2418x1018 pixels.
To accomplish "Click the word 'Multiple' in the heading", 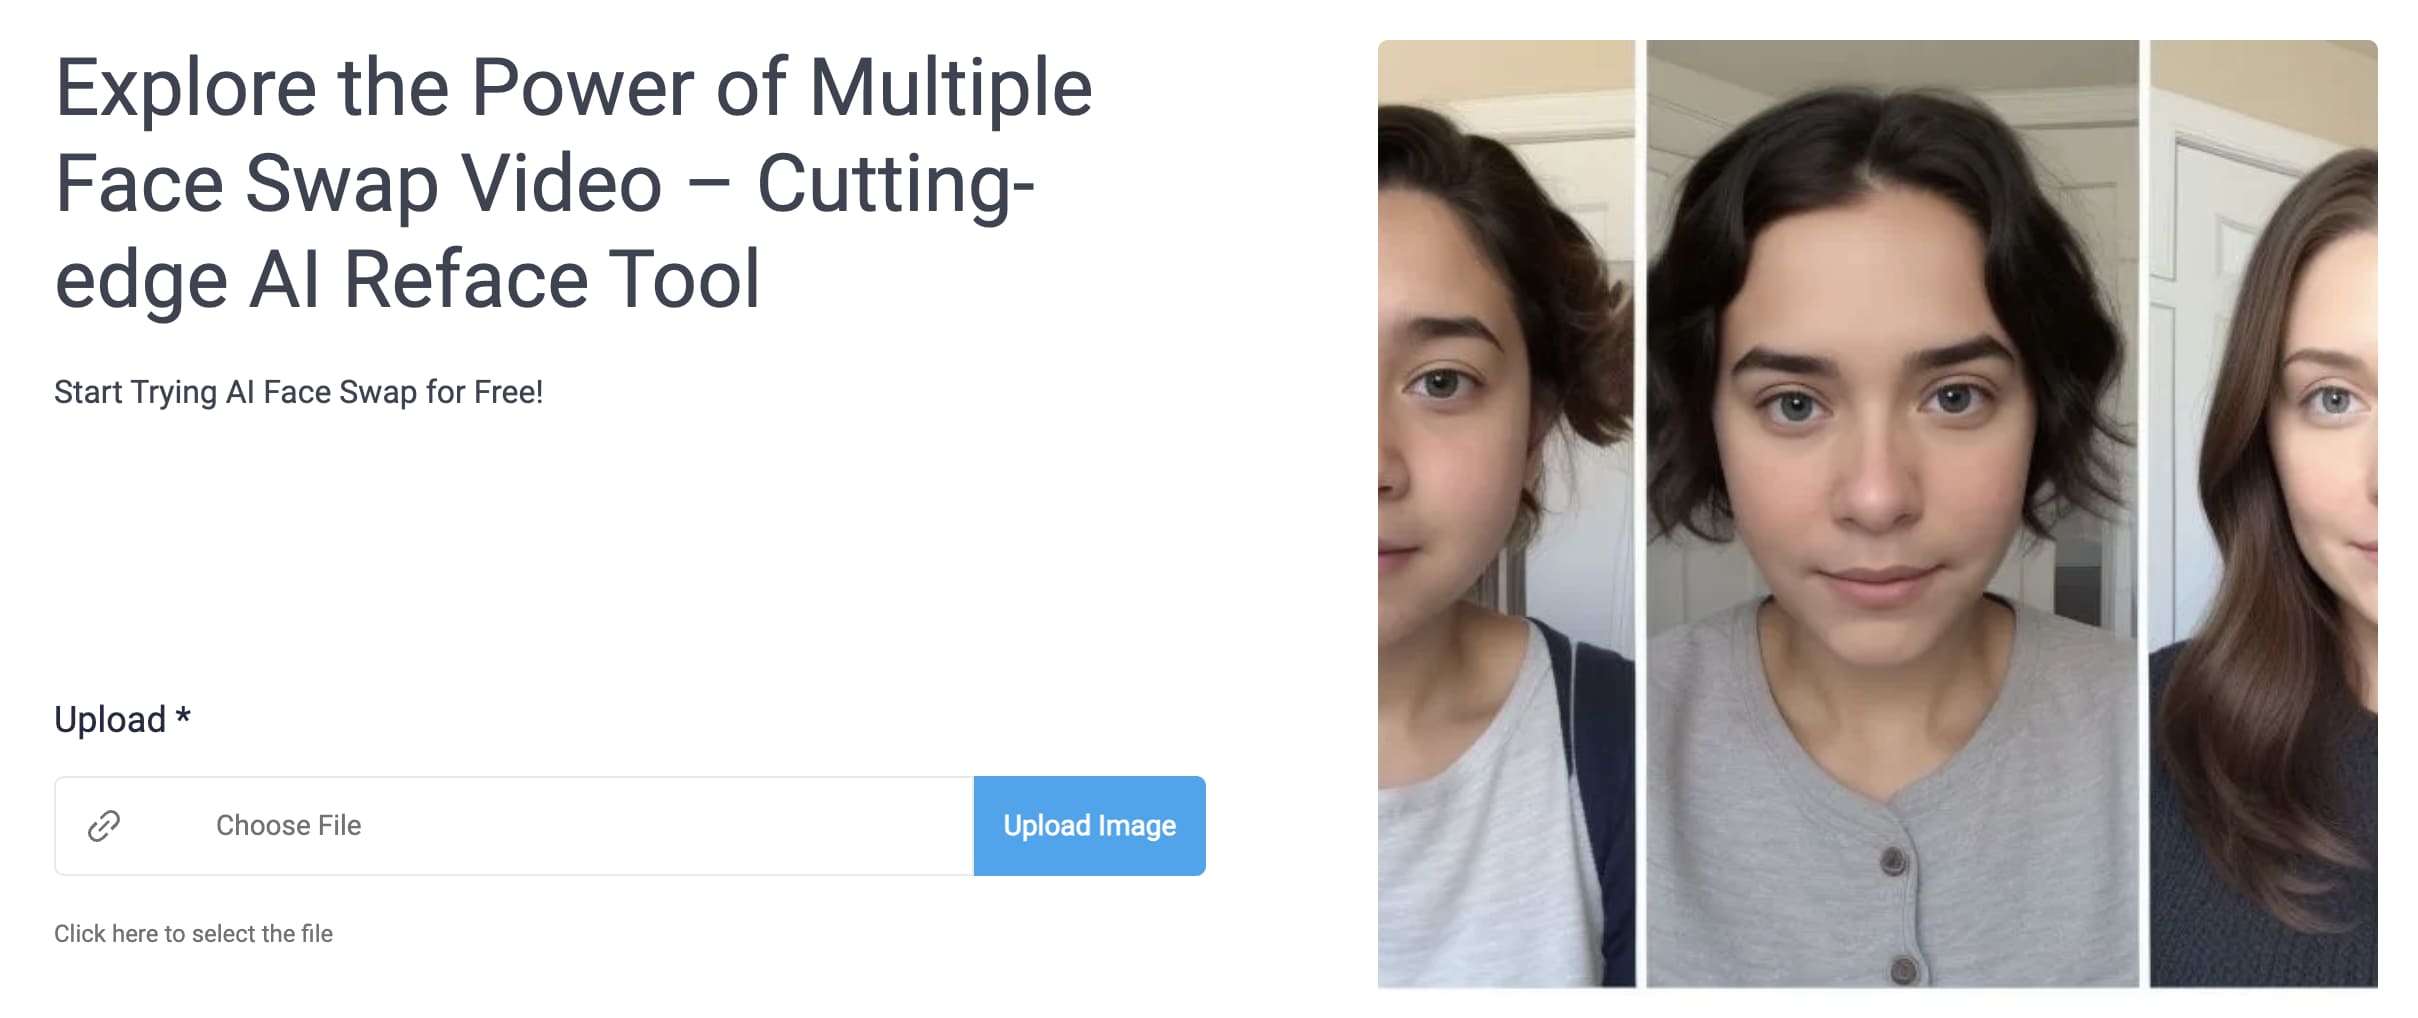I will (950, 90).
